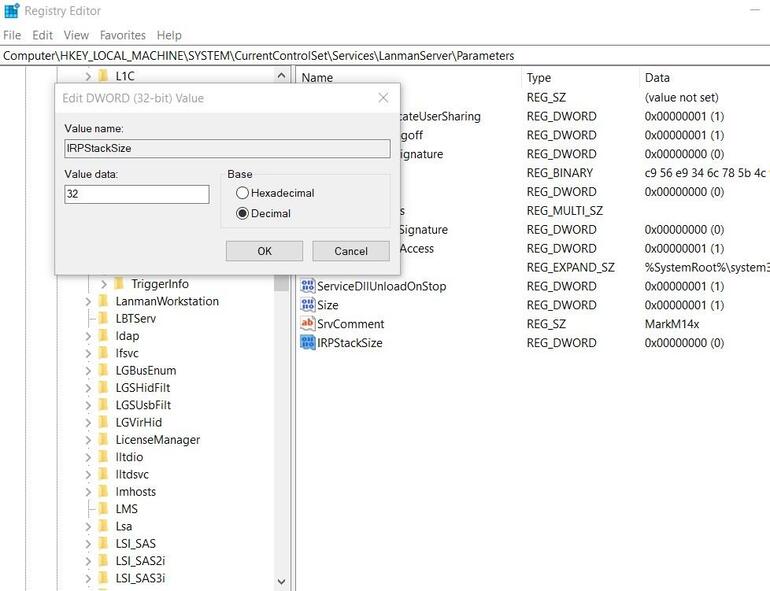The height and width of the screenshot is (591, 770).
Task: Click the LanmanWorkstation folder icon
Action: tap(103, 301)
